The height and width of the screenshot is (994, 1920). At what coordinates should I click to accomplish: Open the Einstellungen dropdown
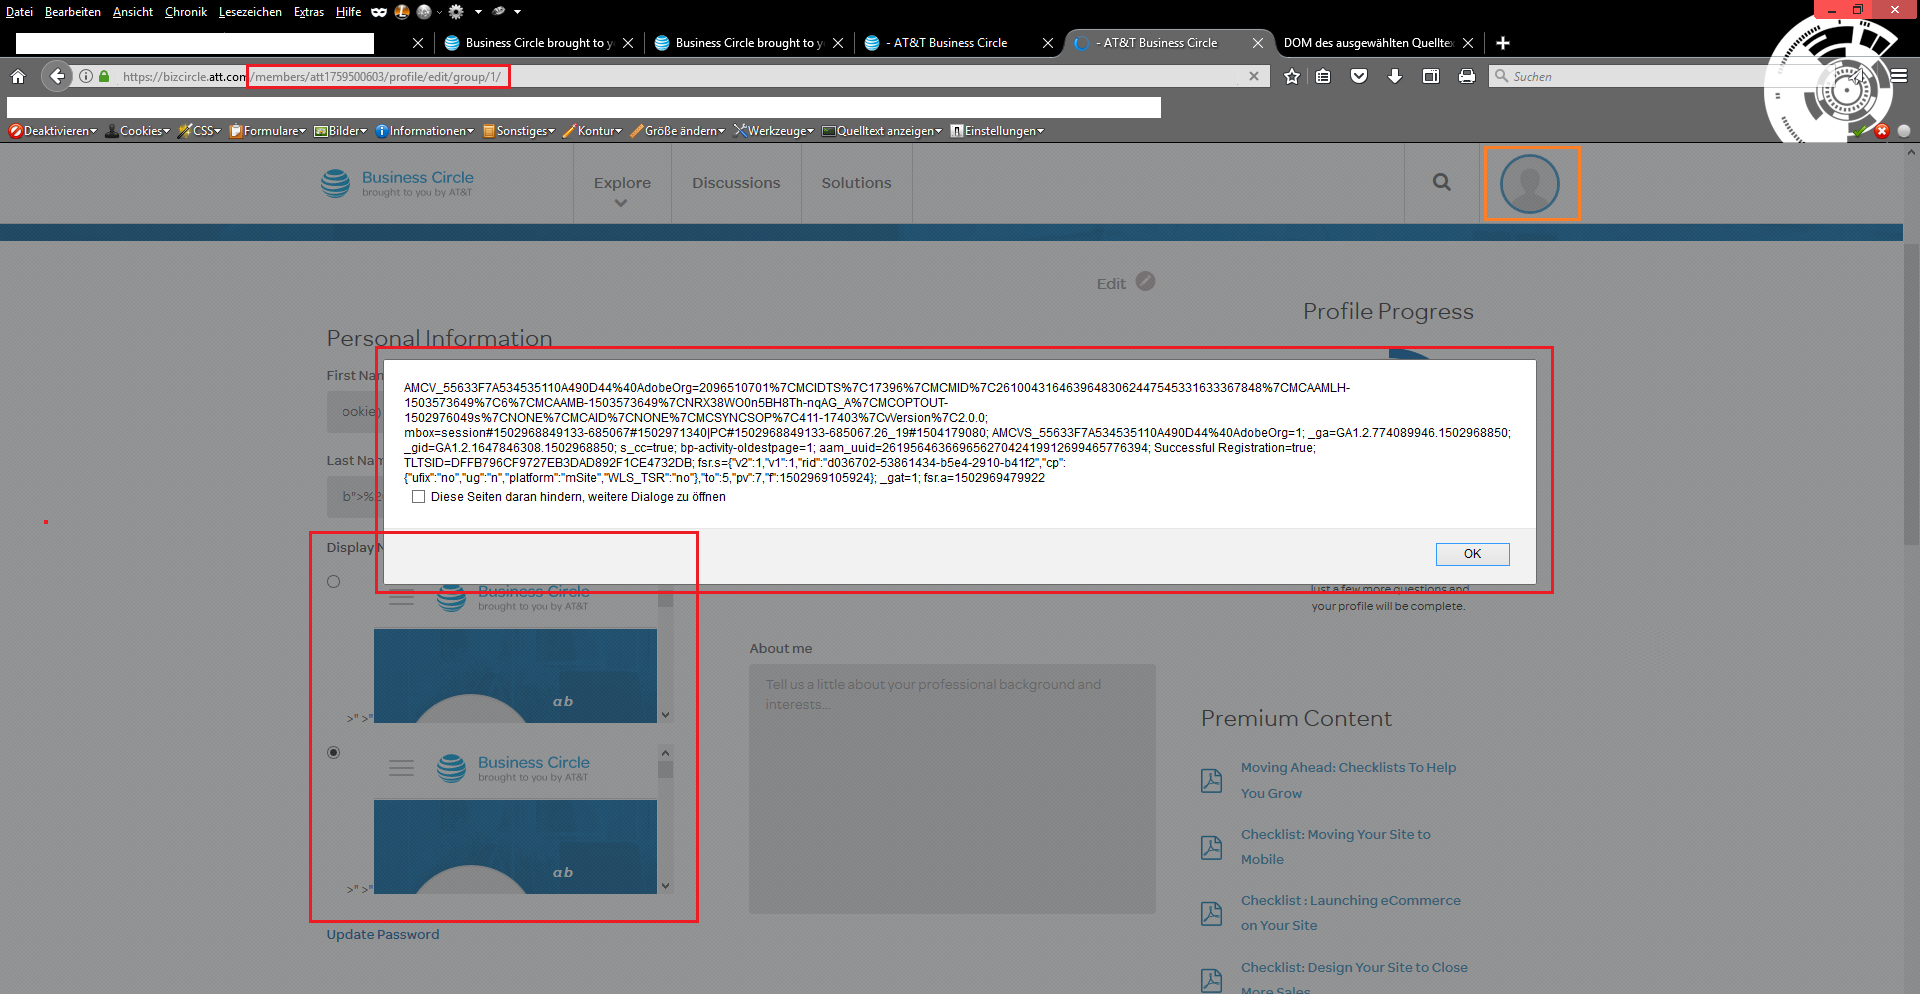997,131
